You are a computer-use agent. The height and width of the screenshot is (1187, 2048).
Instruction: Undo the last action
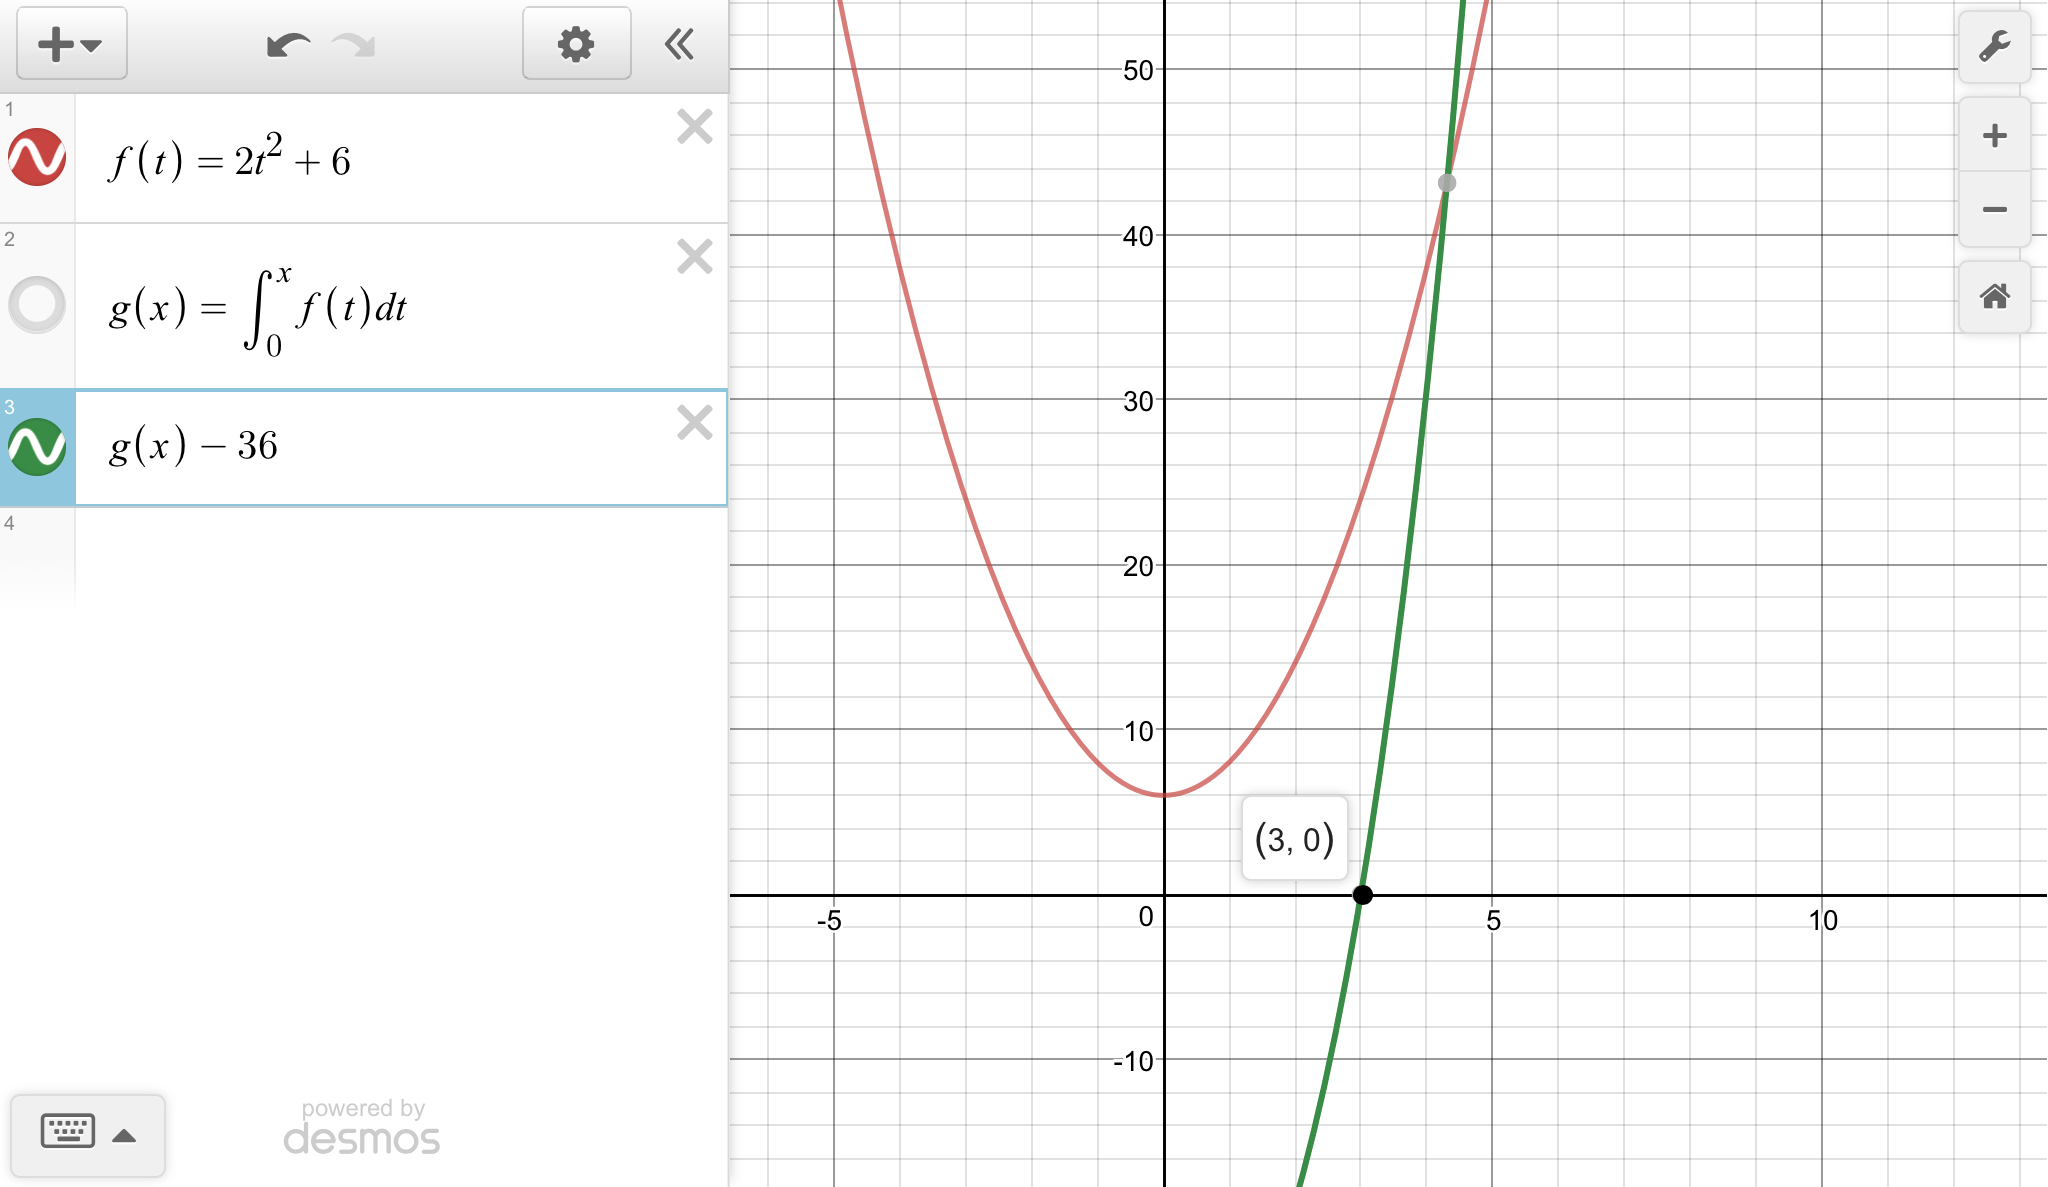288,45
